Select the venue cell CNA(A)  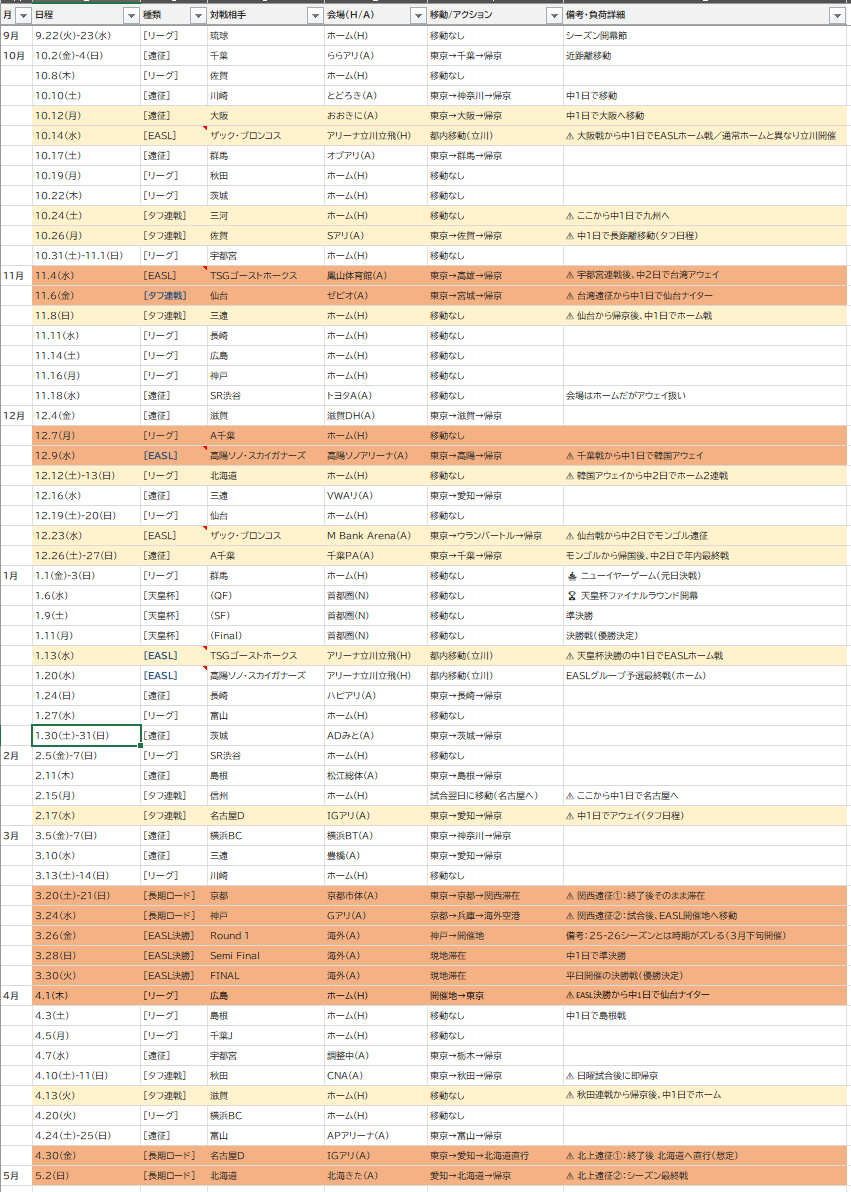(376, 1076)
